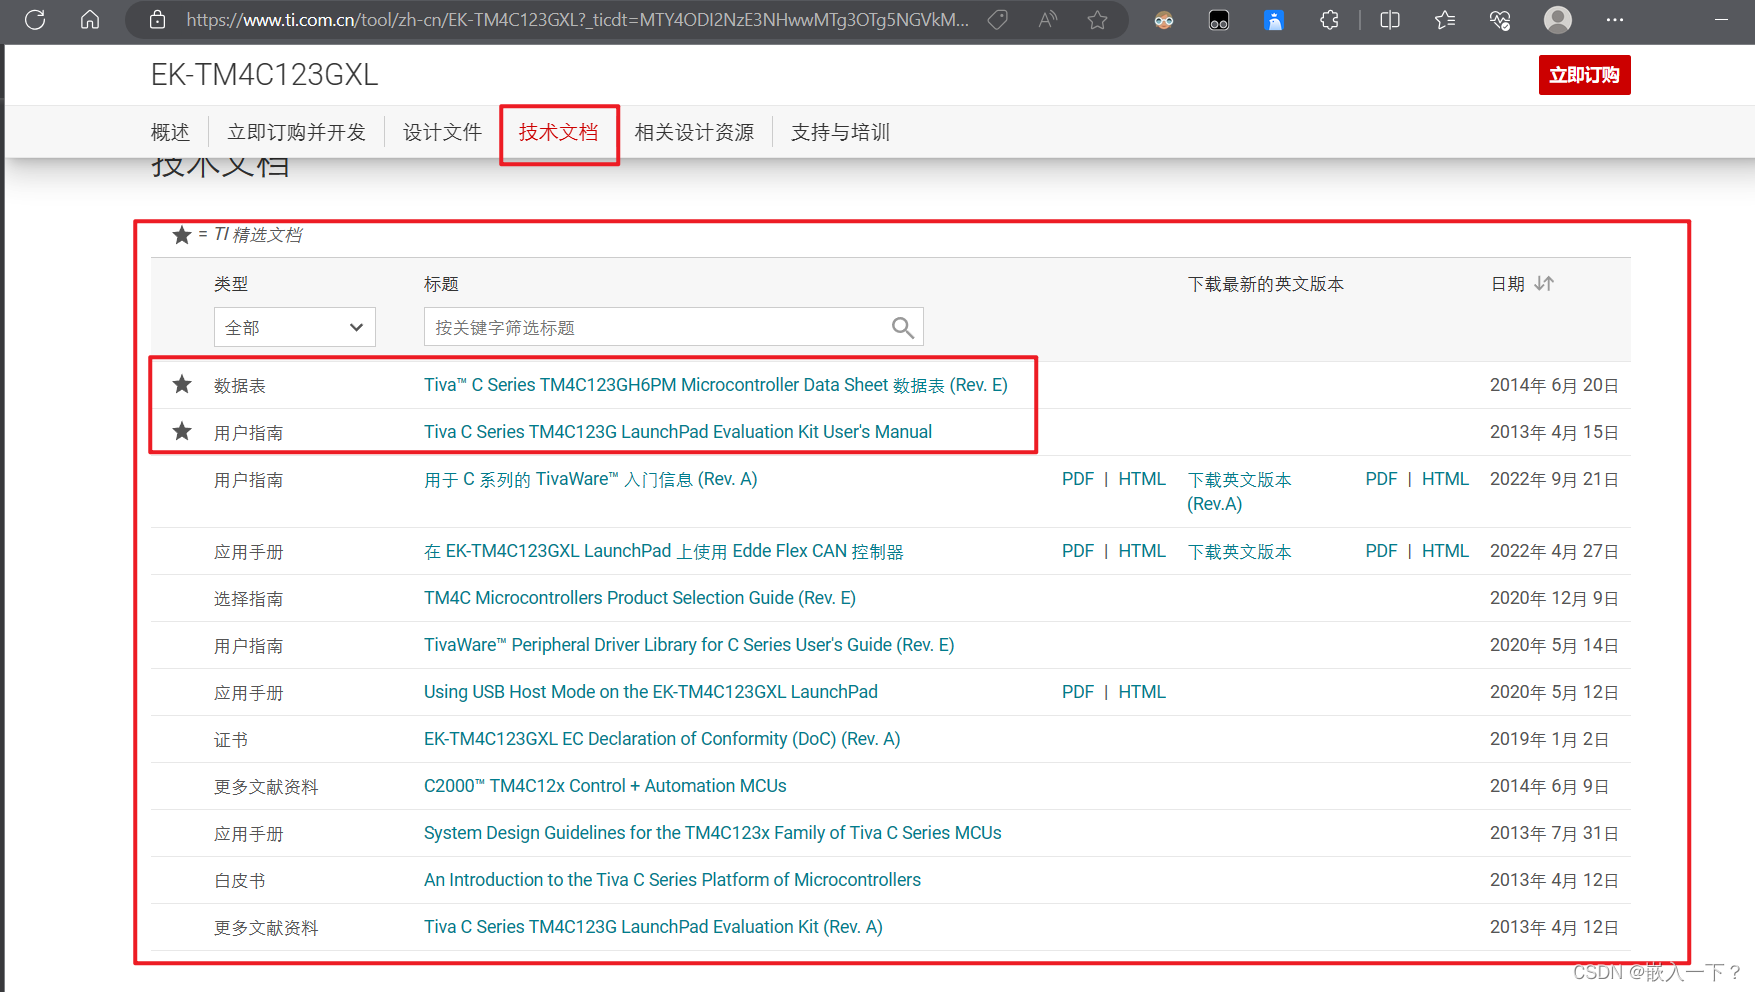The image size is (1755, 992).
Task: Click the search magnifier in title filter
Action: click(902, 327)
